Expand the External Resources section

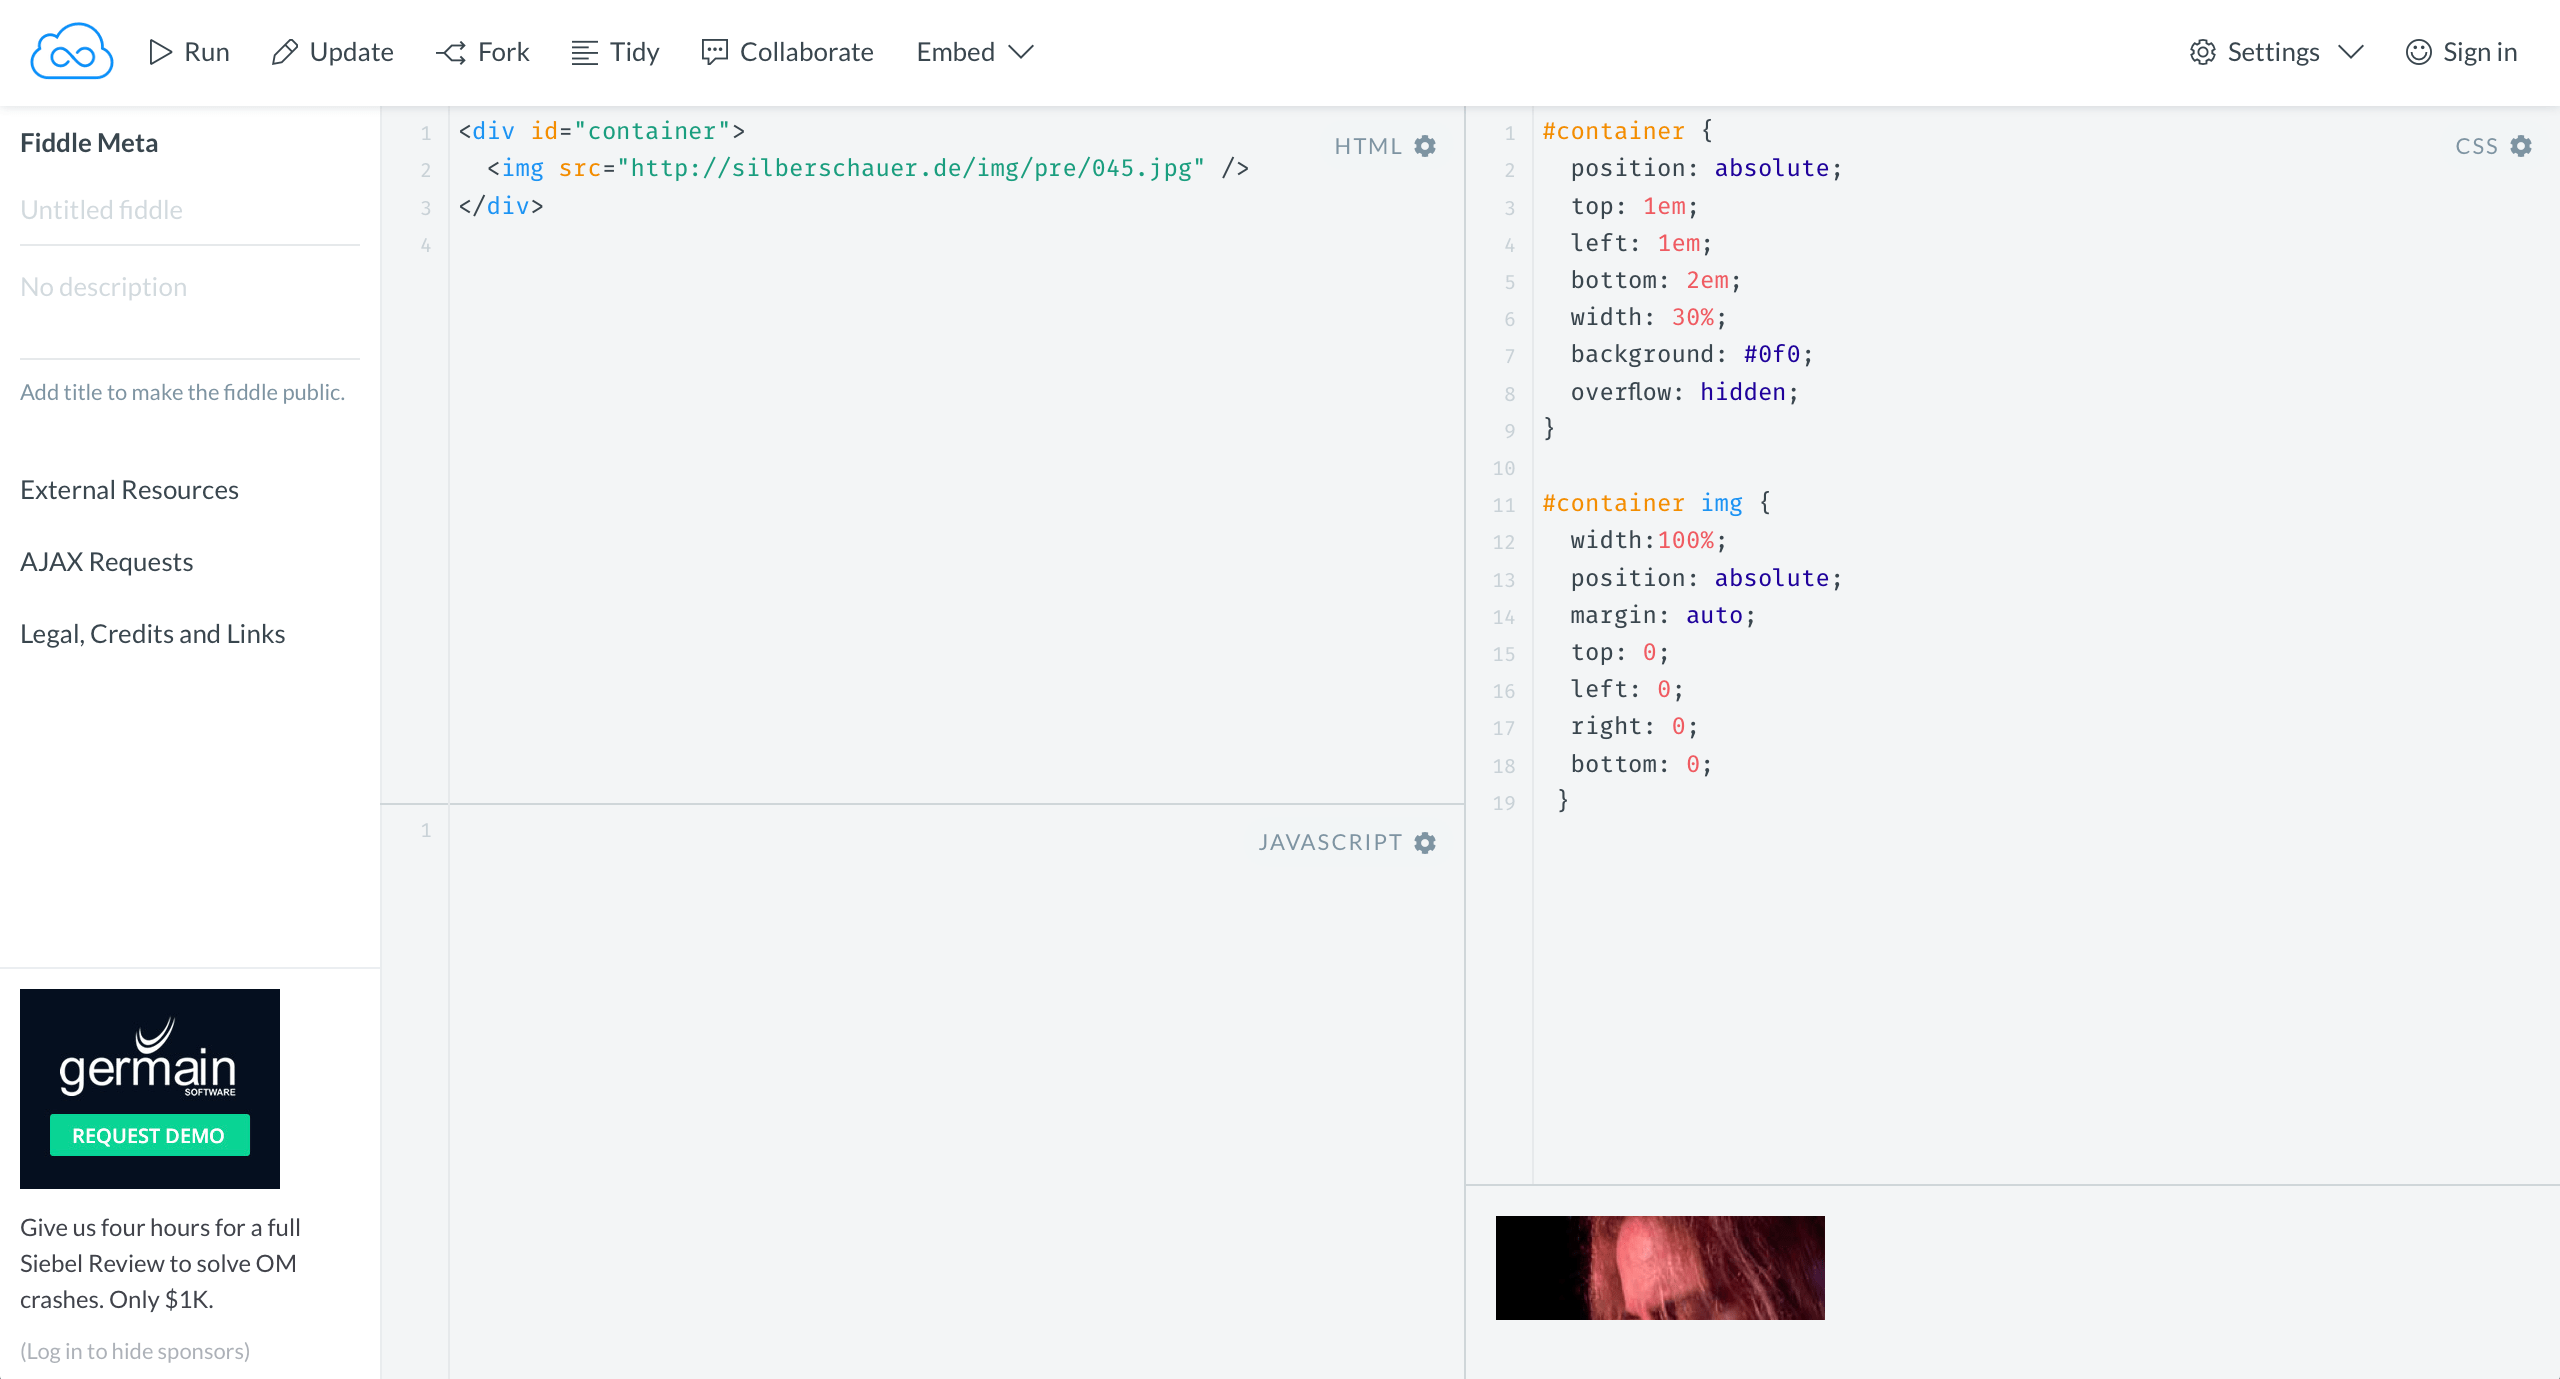pos(129,489)
